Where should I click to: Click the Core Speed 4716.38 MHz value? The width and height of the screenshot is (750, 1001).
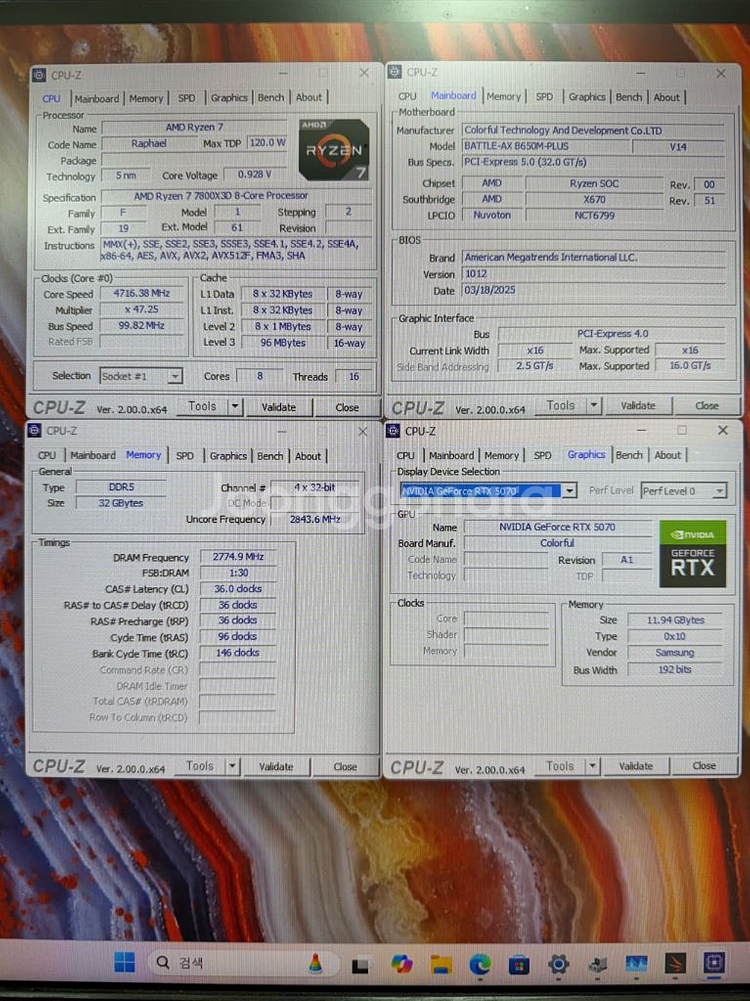[x=141, y=293]
